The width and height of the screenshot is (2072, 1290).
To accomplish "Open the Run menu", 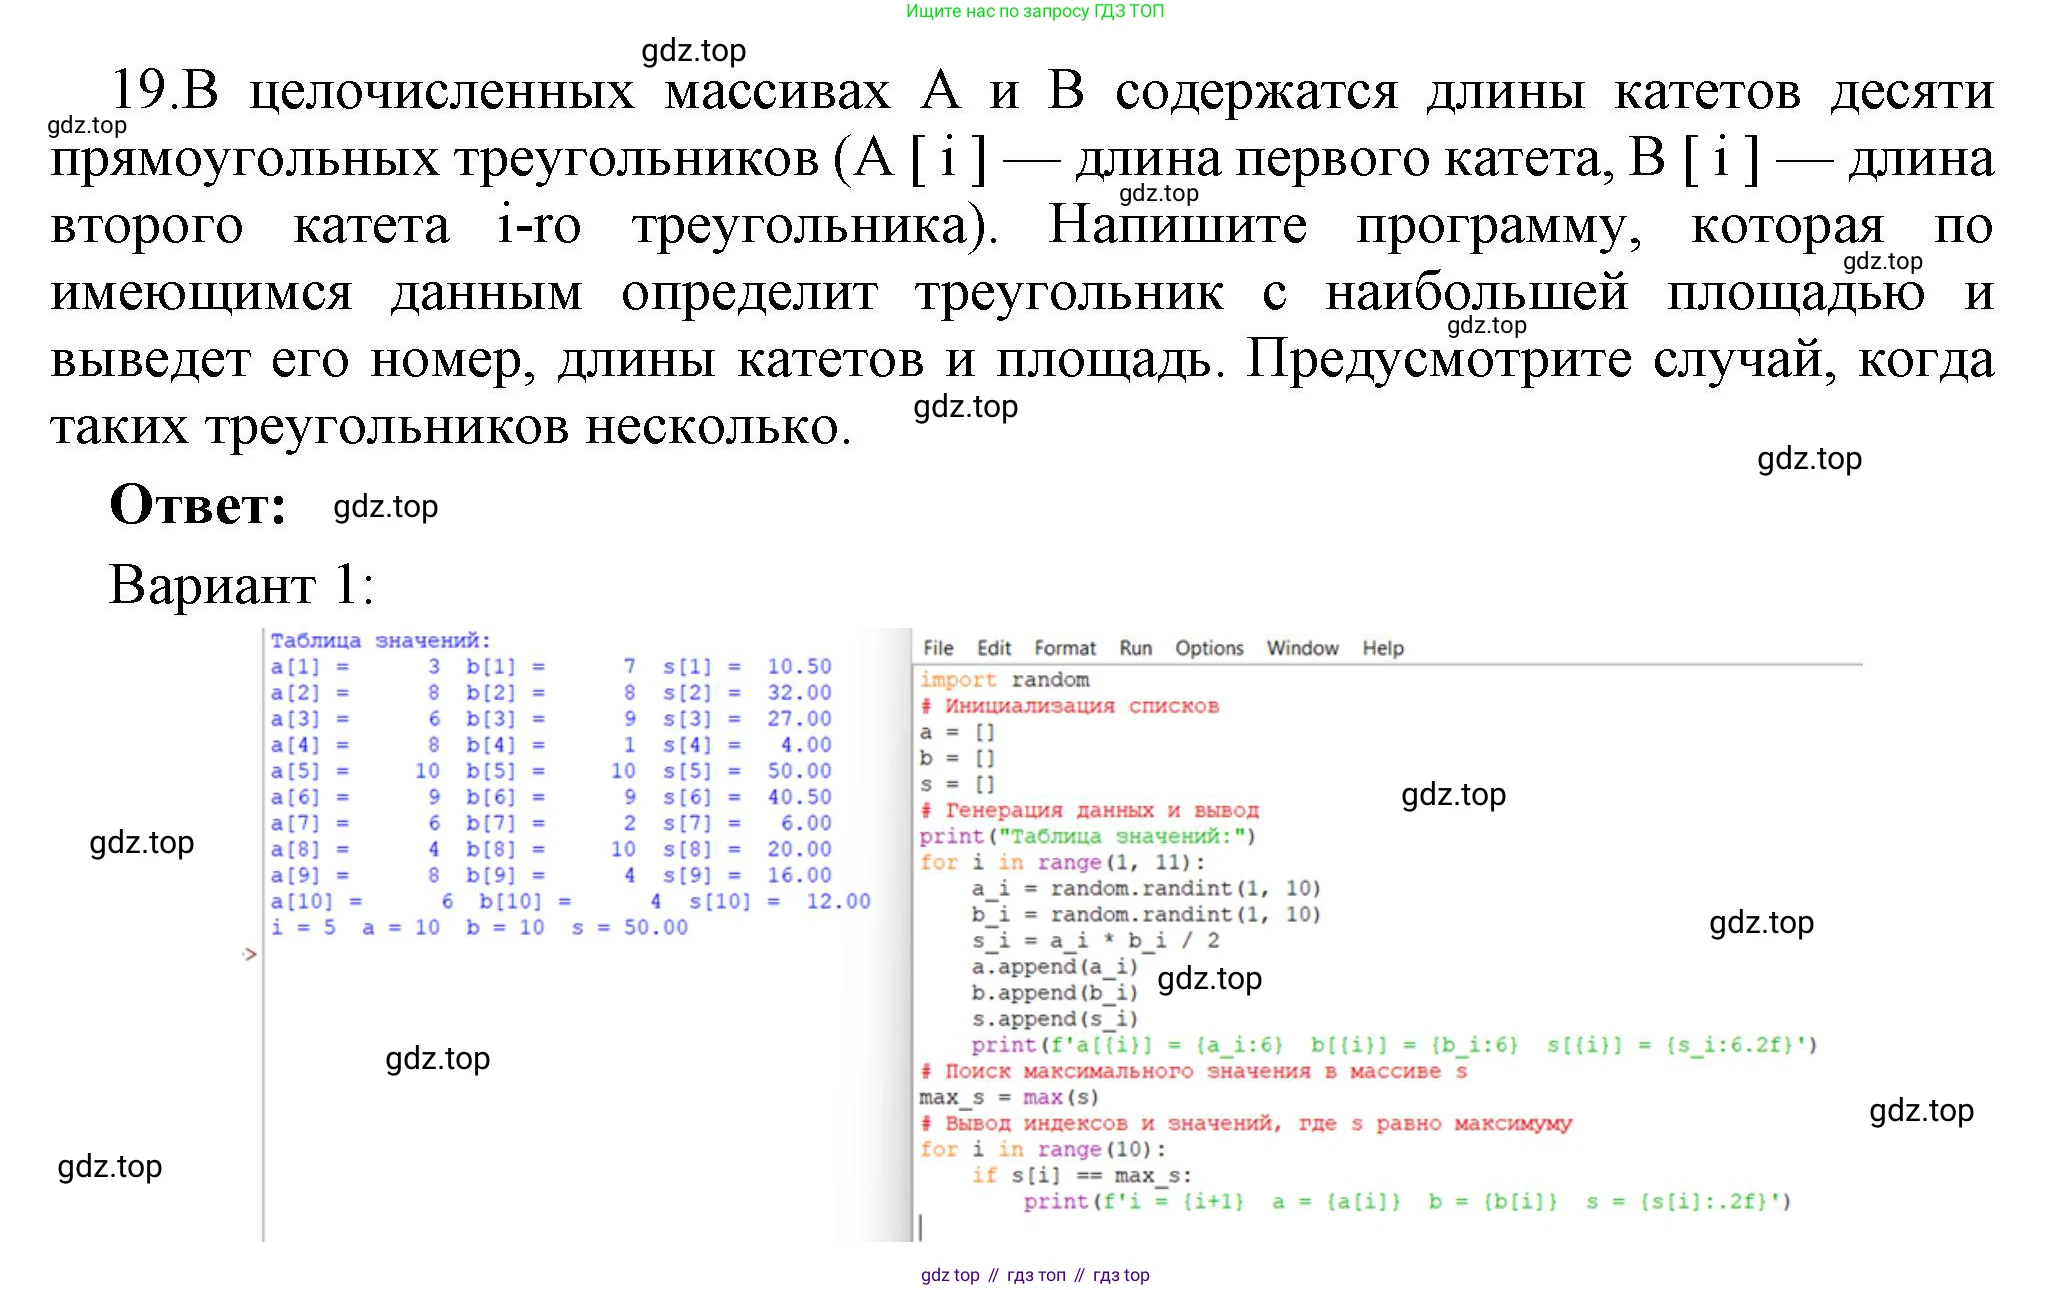I will tap(1136, 648).
